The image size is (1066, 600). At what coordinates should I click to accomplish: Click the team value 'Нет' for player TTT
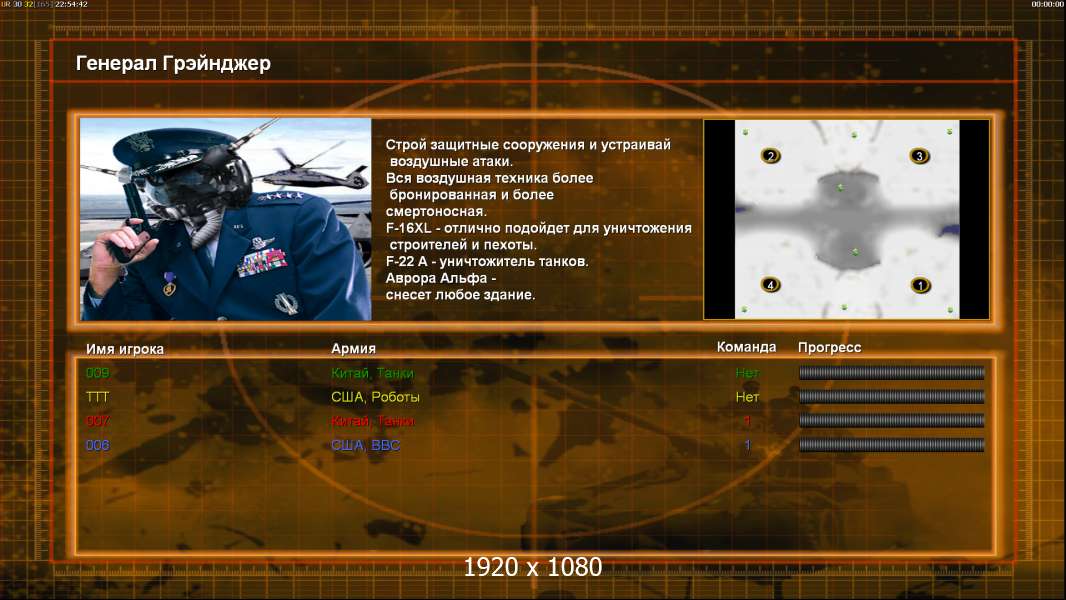tap(746, 397)
